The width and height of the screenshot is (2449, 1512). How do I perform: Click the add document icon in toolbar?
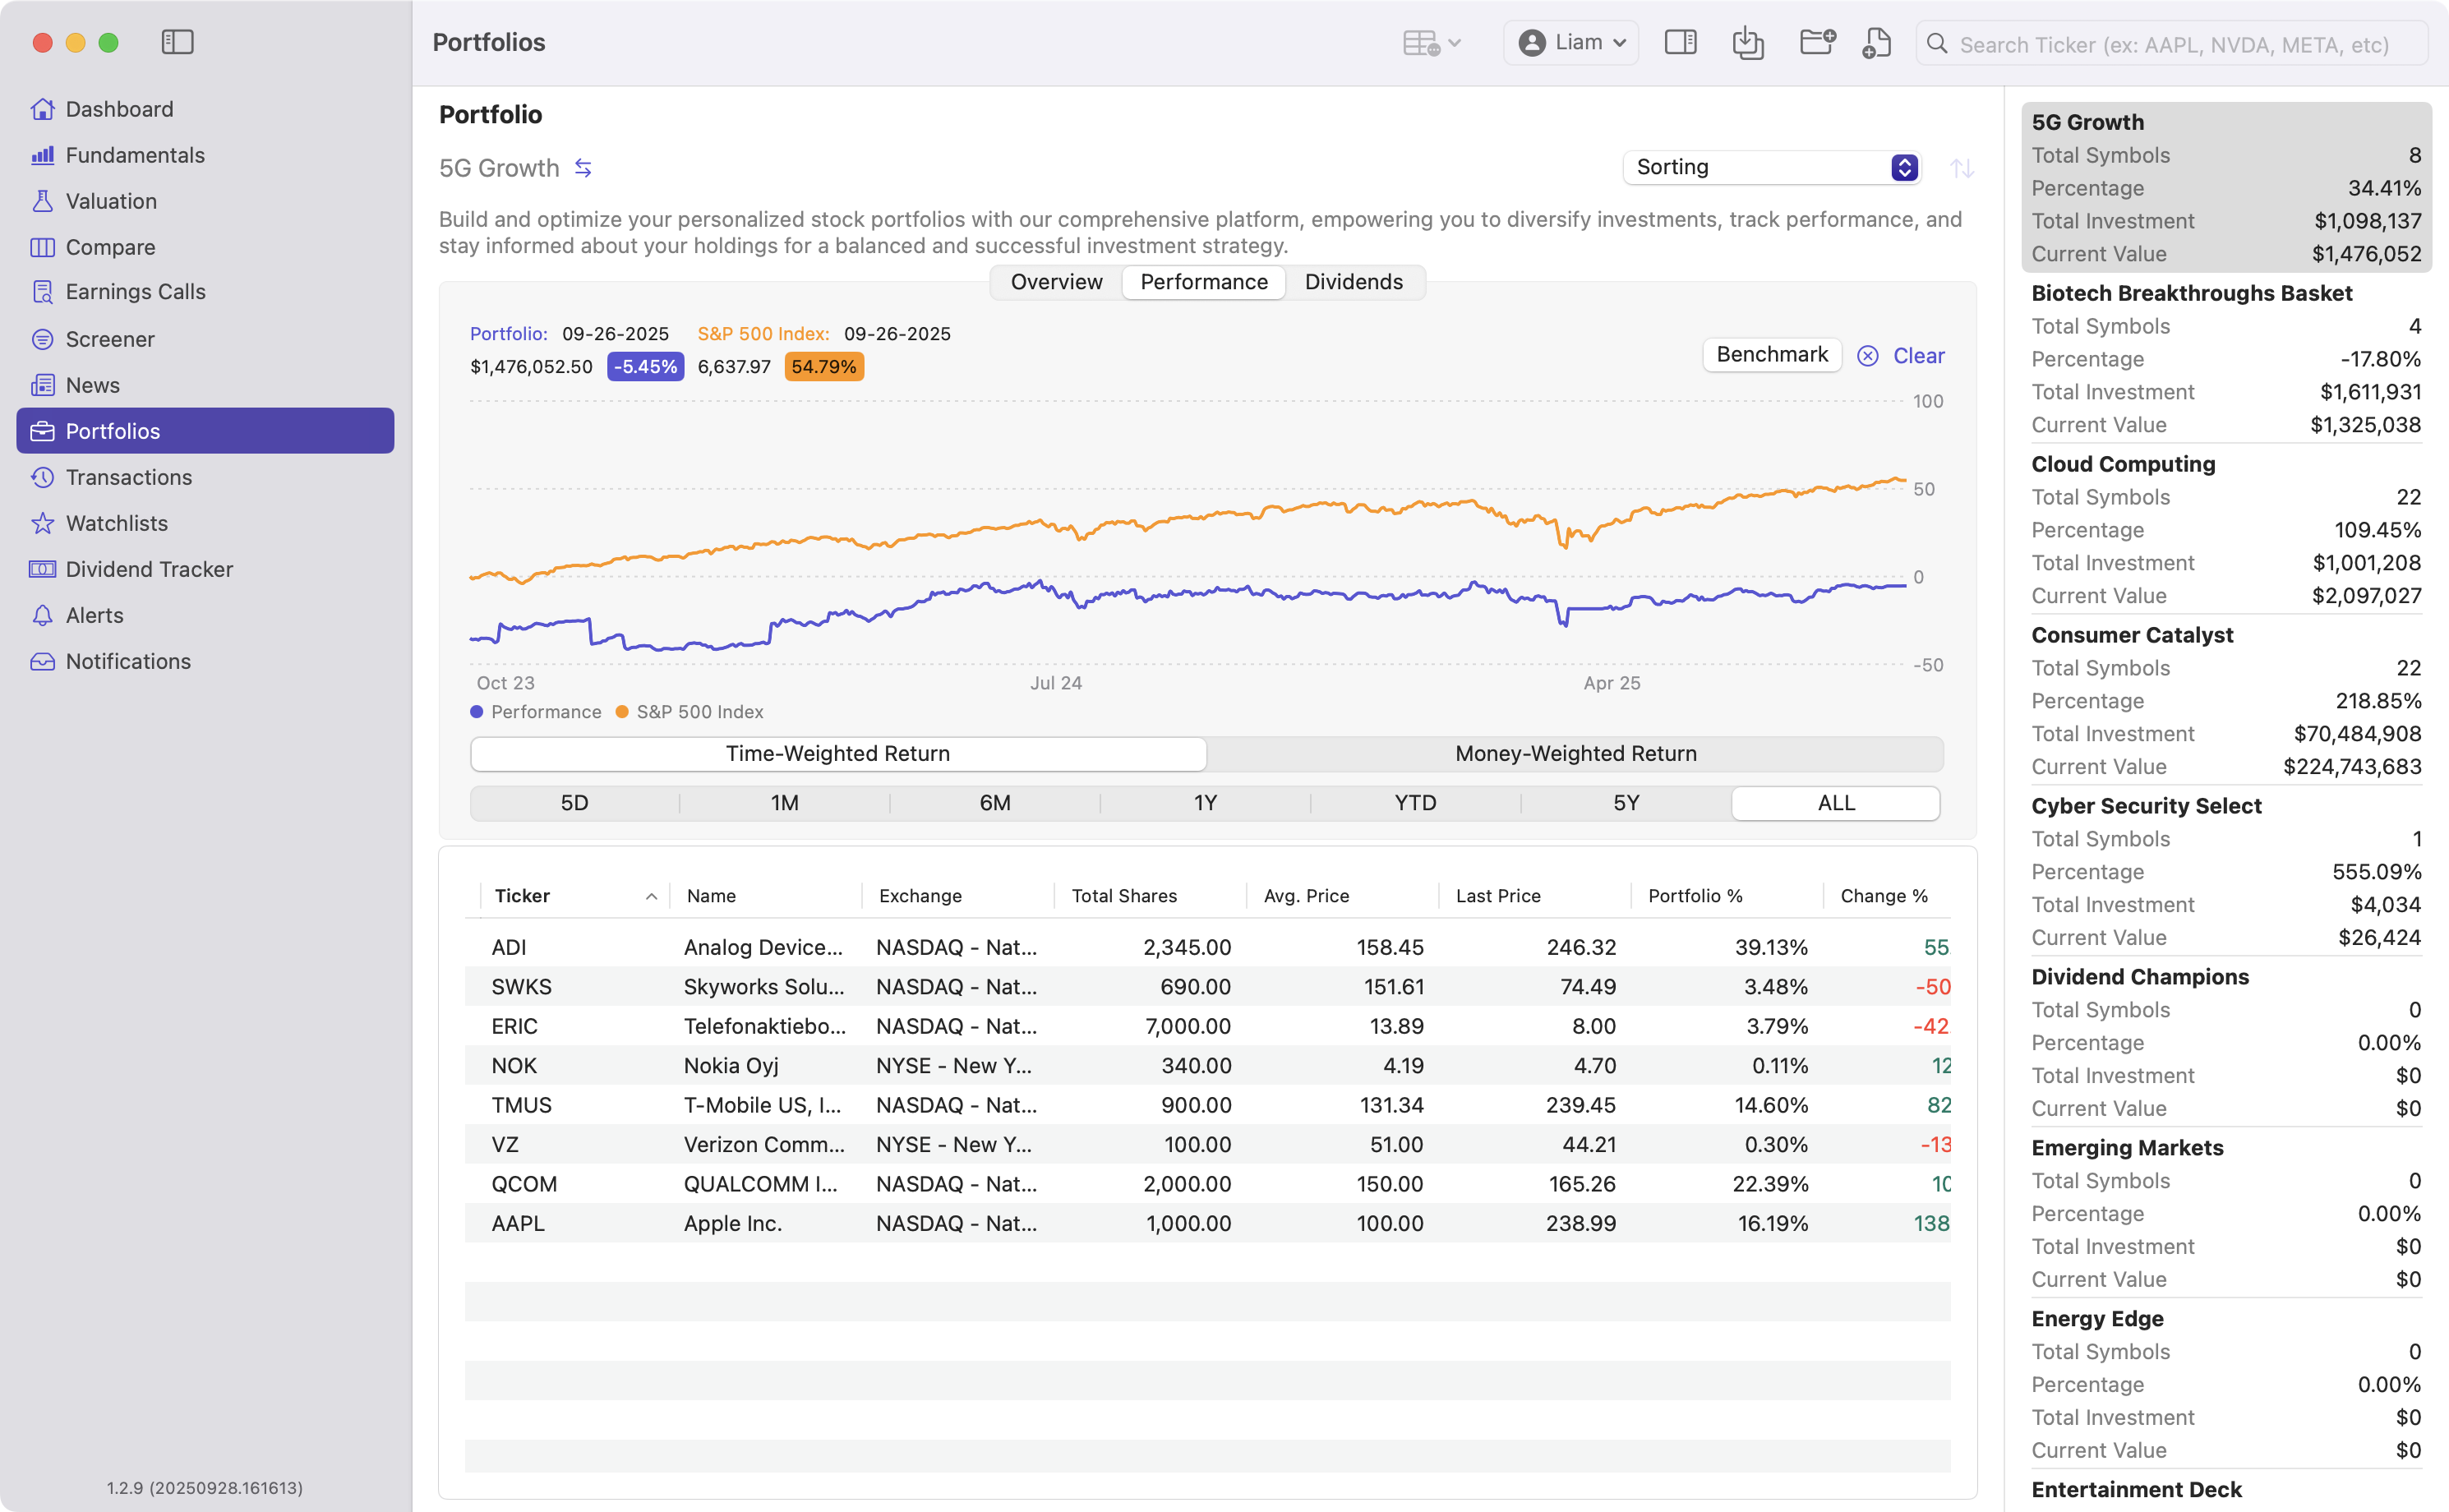[x=1876, y=43]
